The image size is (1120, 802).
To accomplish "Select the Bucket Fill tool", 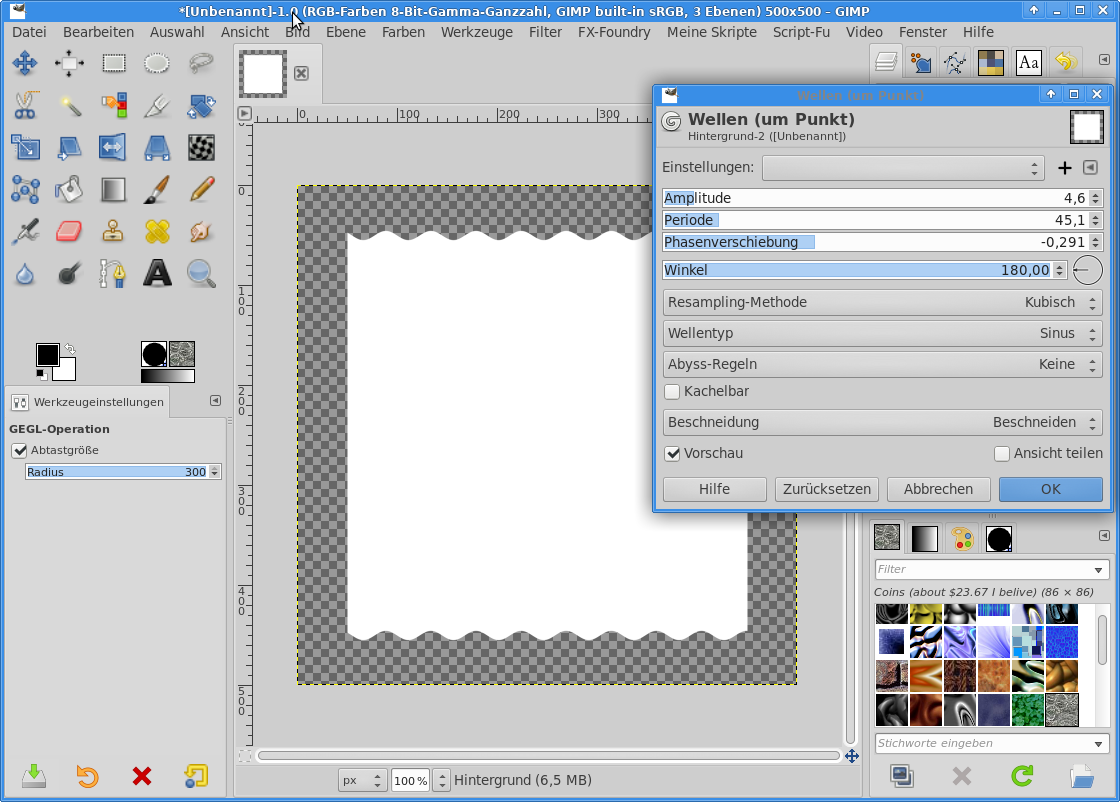I will [69, 189].
